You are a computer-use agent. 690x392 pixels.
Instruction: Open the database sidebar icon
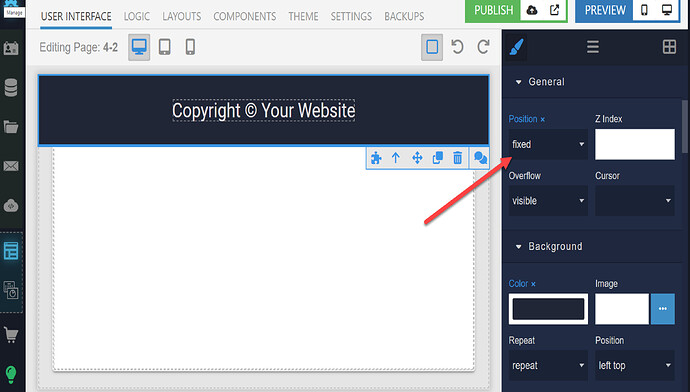coord(11,88)
